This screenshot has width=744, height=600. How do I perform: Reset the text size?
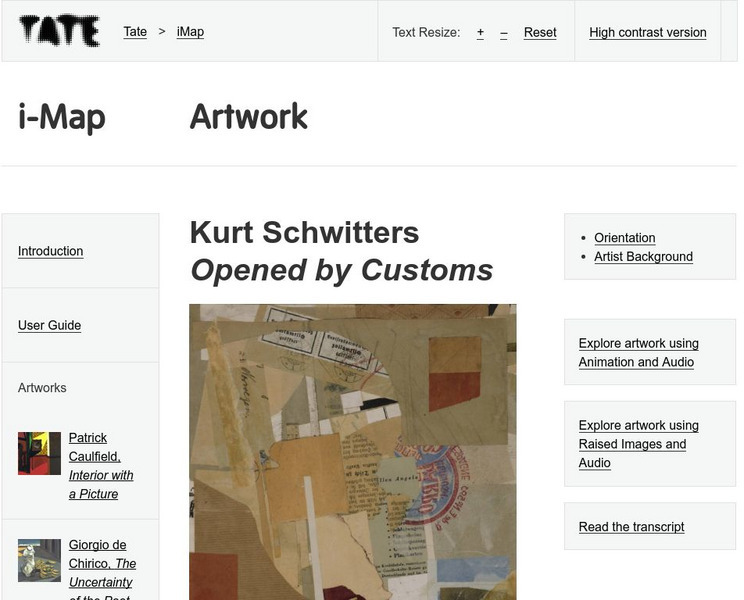[x=540, y=32]
